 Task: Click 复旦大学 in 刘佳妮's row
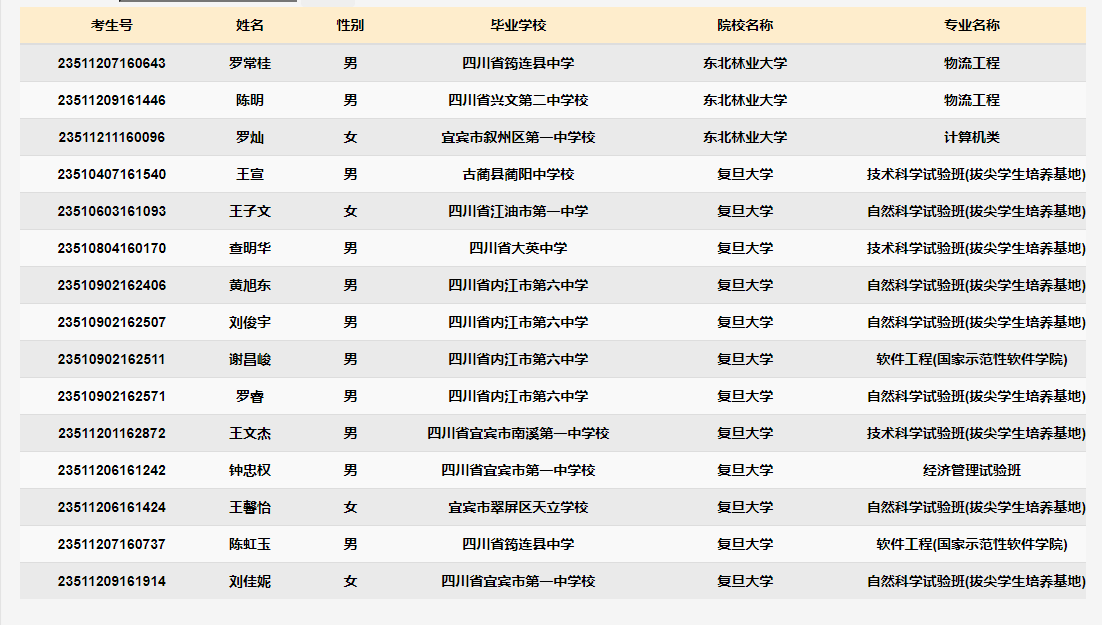coord(745,581)
